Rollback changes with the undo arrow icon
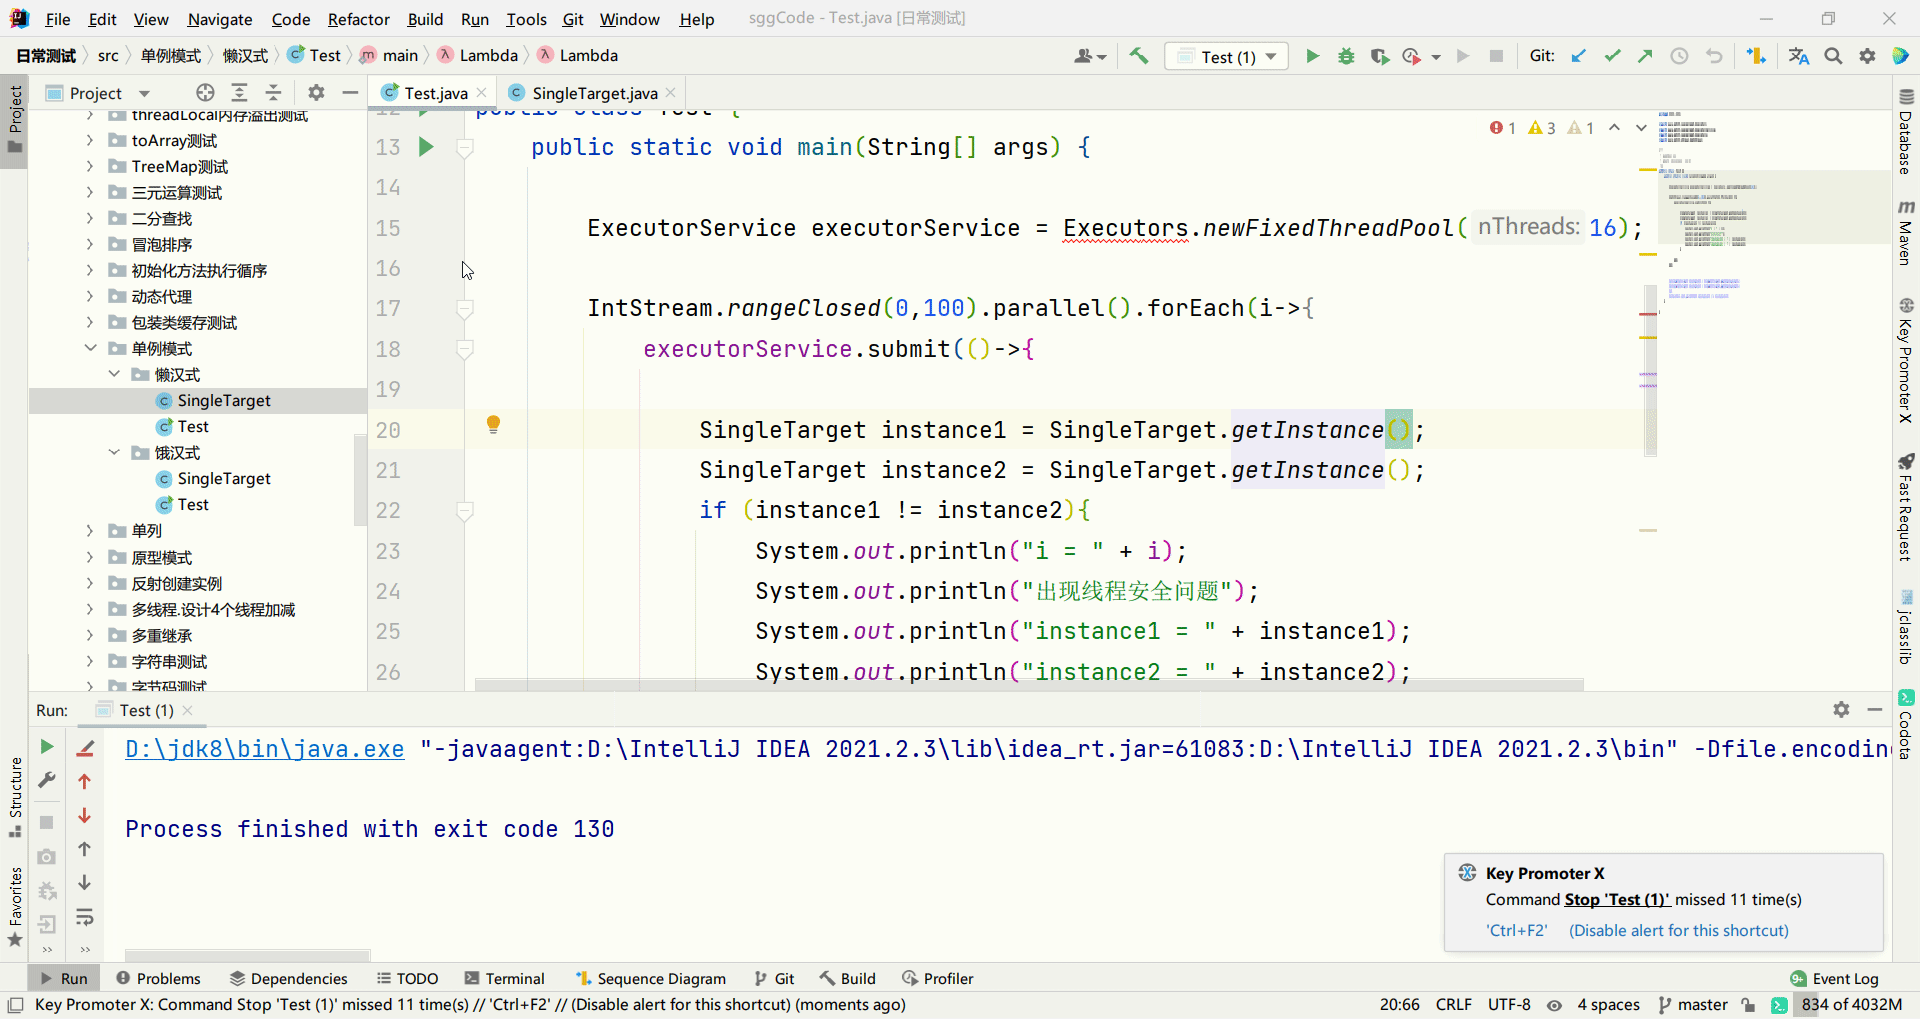The image size is (1920, 1019). pos(1714,56)
